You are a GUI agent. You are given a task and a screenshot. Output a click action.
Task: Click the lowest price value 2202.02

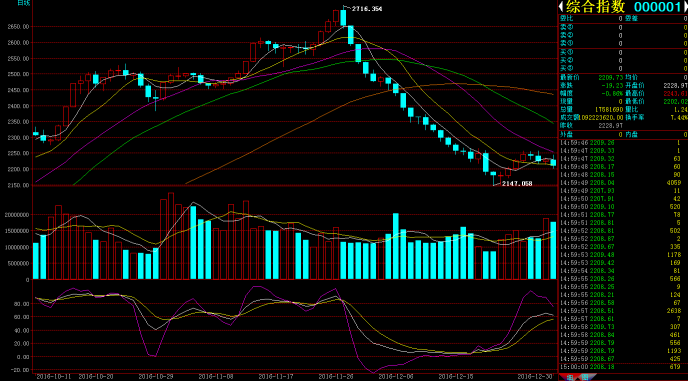(675, 101)
